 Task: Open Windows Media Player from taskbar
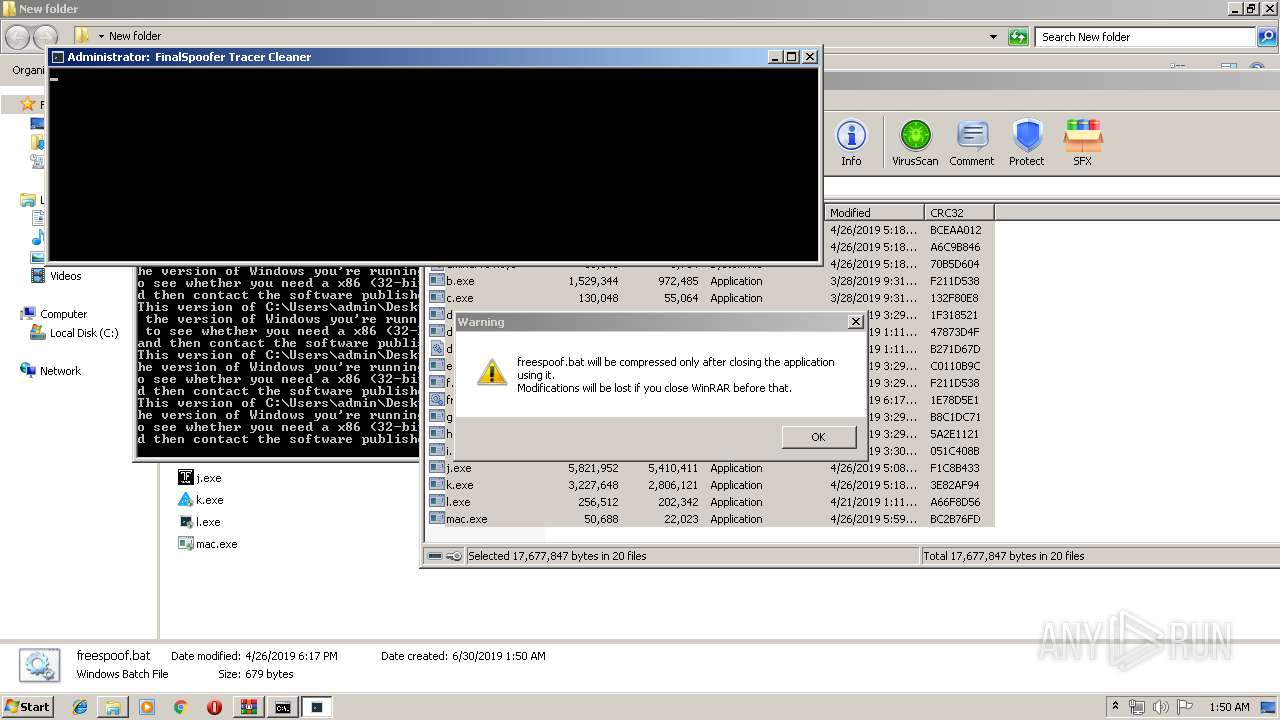click(x=147, y=707)
